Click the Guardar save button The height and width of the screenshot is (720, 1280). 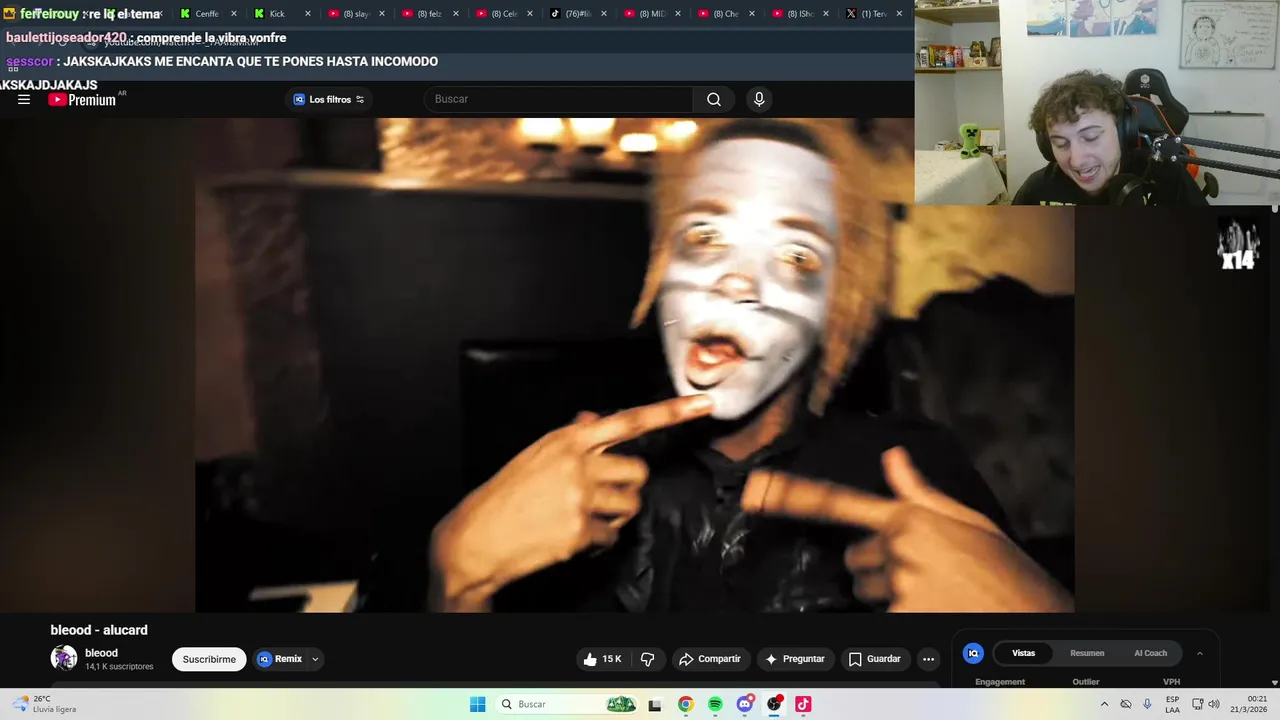875,659
